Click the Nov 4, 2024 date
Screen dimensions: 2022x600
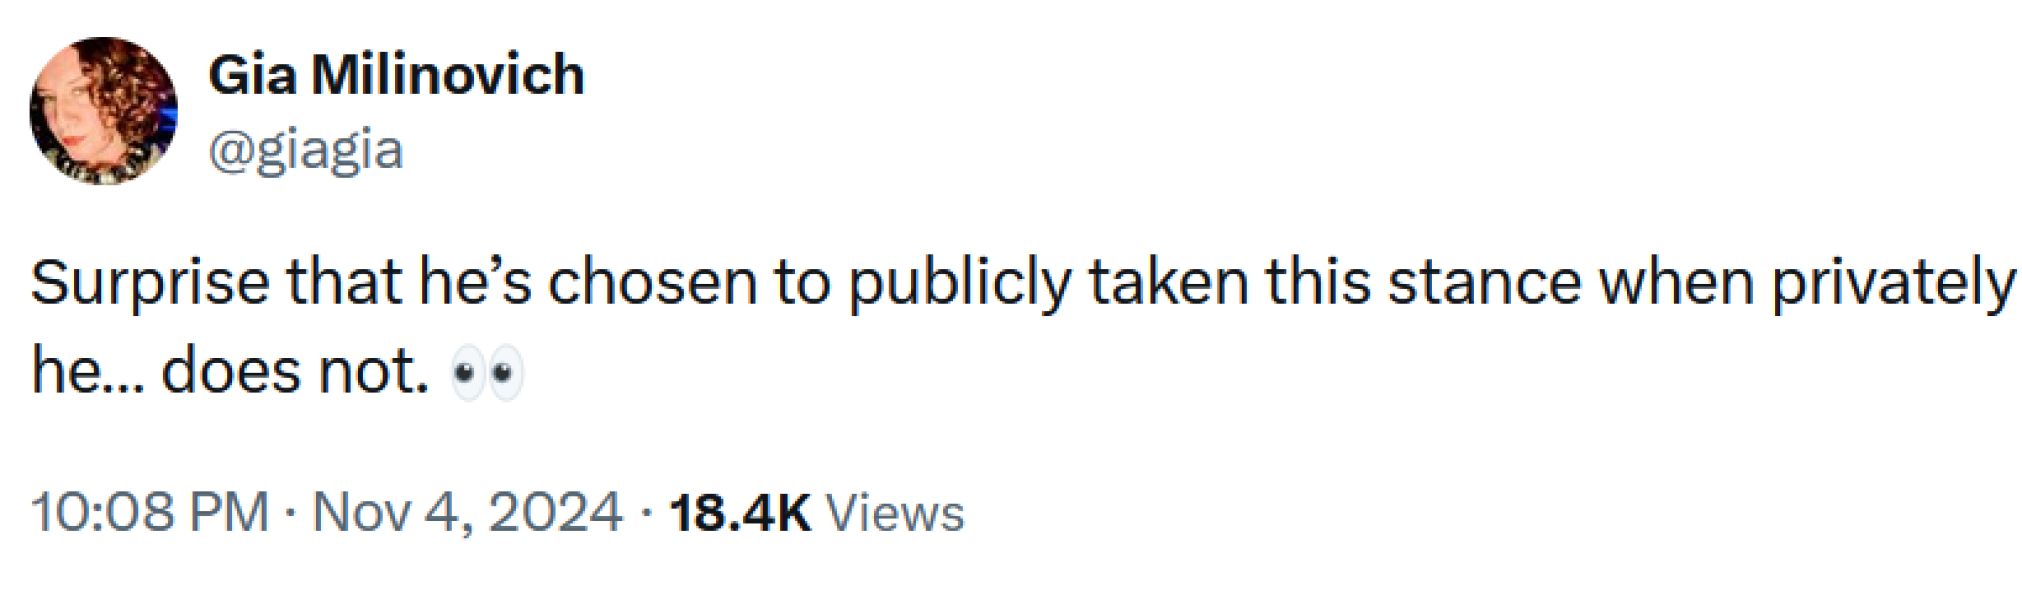pos(467,512)
